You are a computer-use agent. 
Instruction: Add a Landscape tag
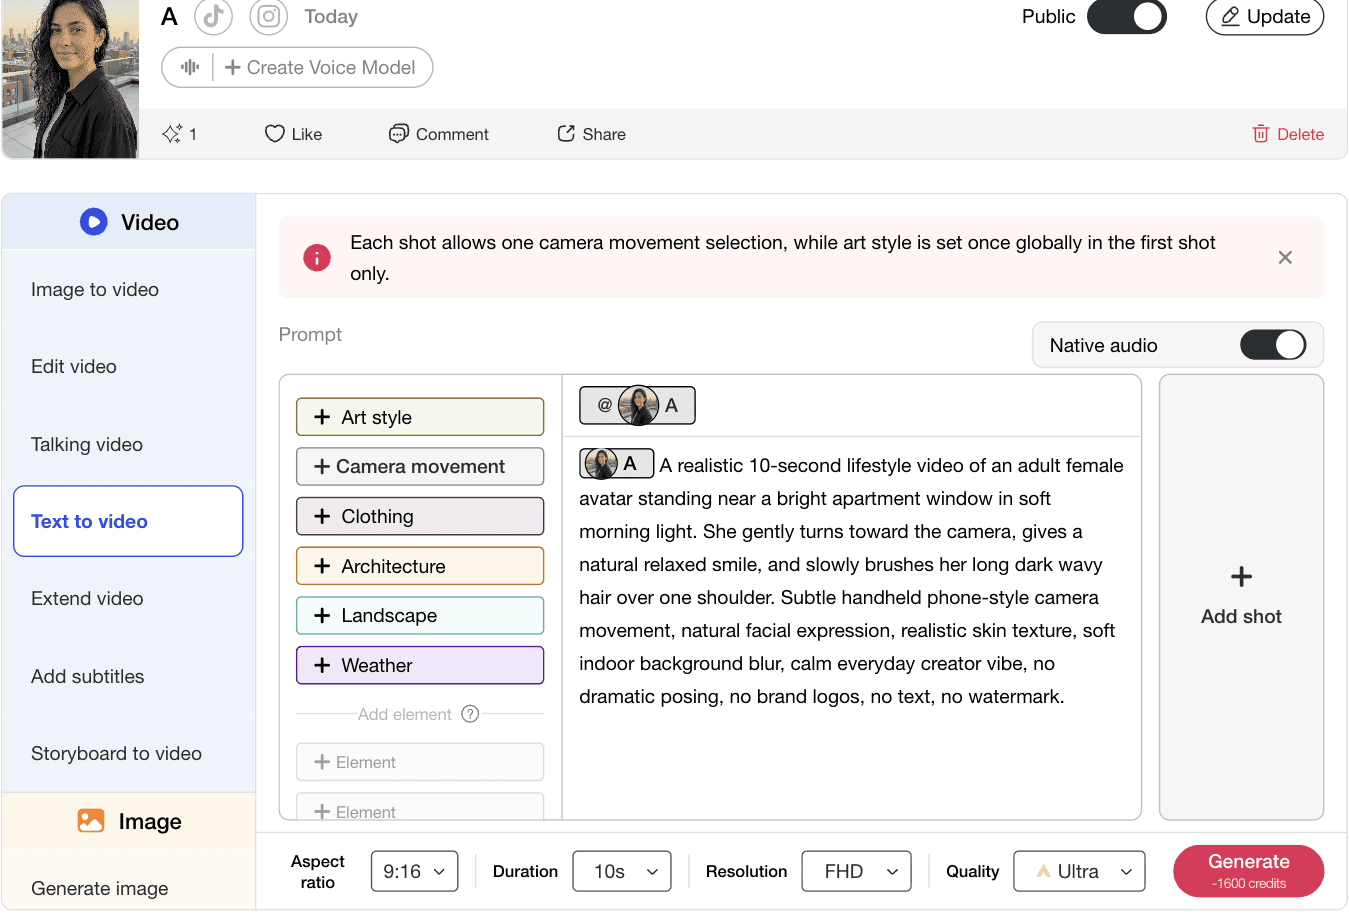point(420,615)
